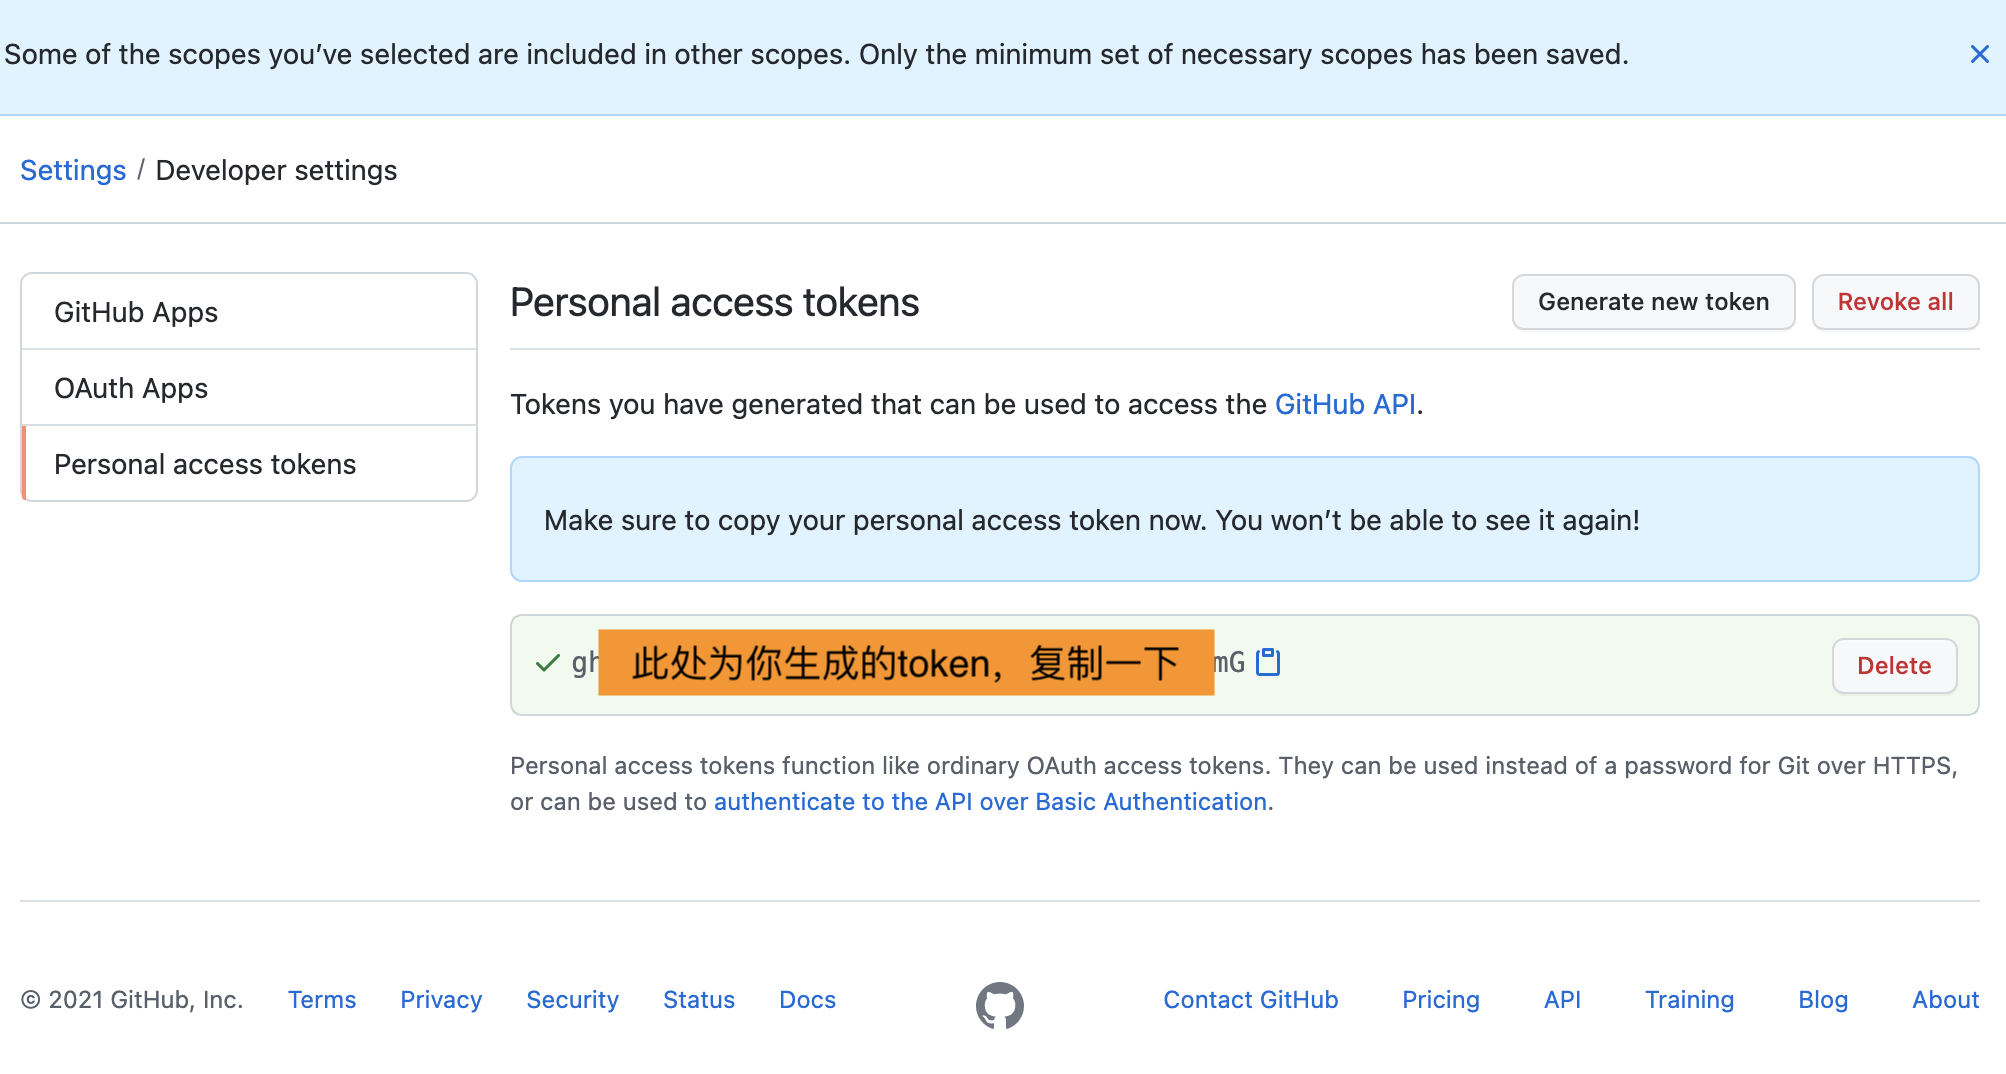Screen dimensions: 2006x1074
Task: Open Terms footer link
Action: (322, 1000)
